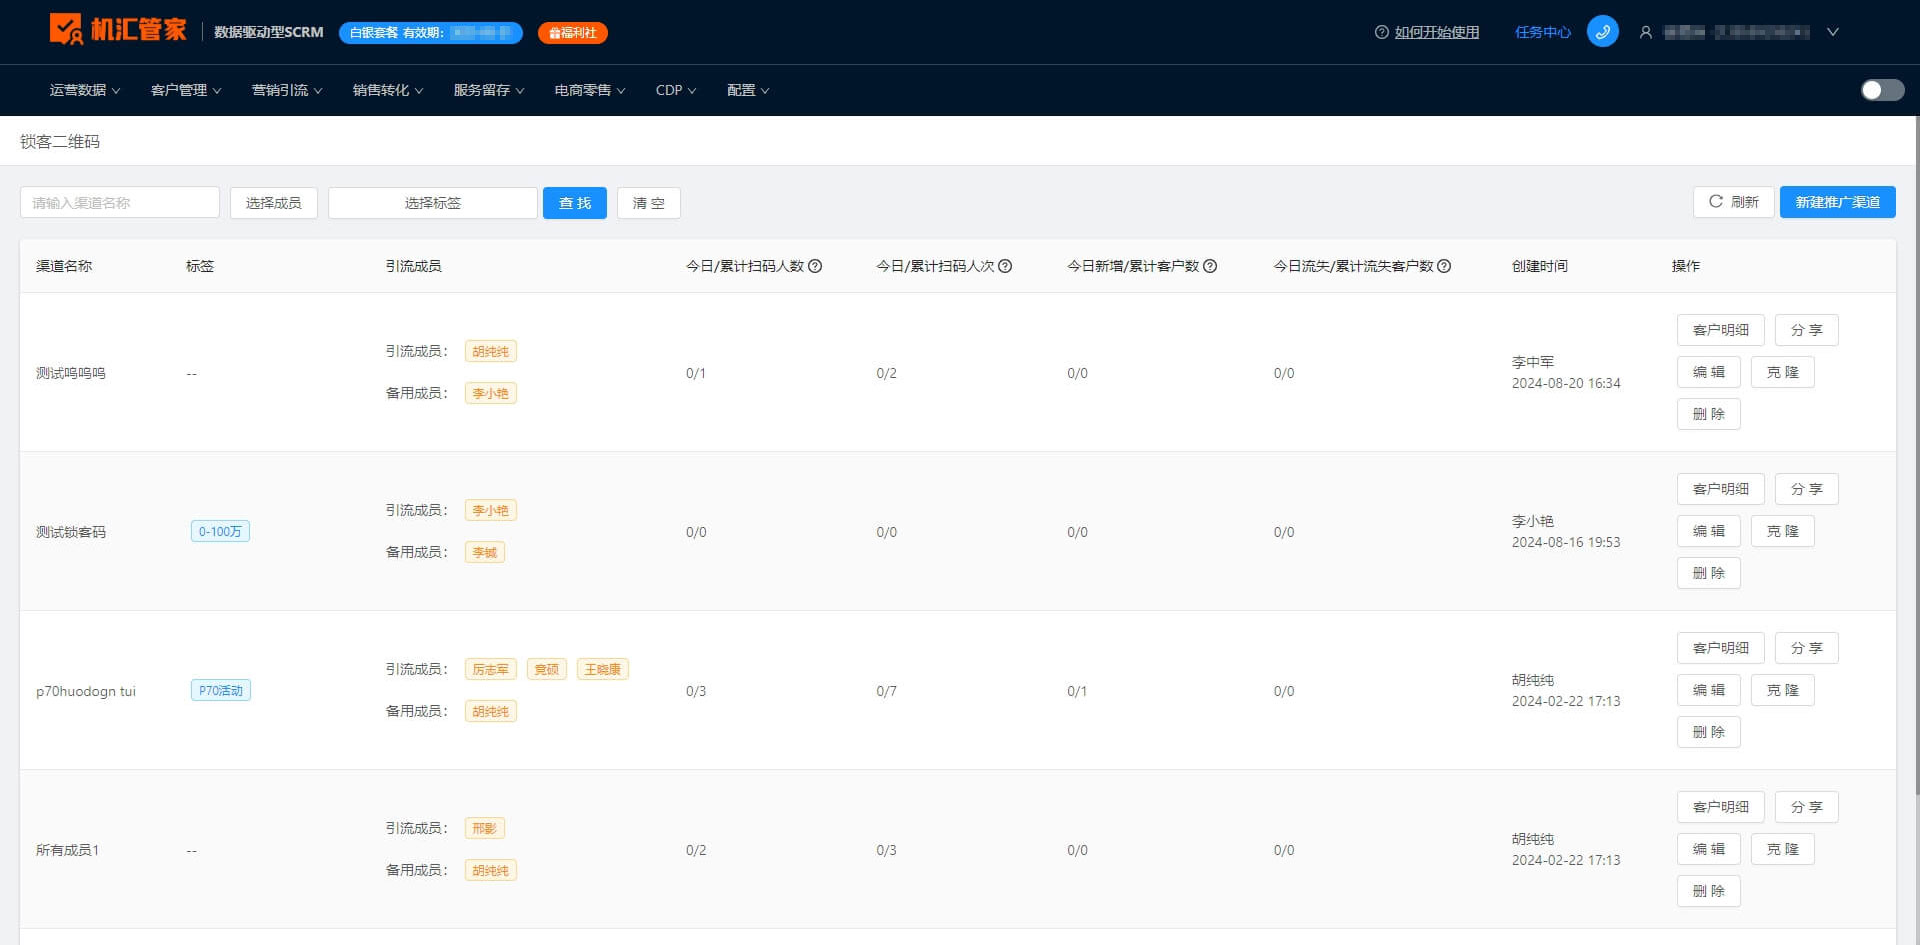Screen dimensions: 1920x945
Task: Click the blue 查找 search button
Action: (575, 203)
